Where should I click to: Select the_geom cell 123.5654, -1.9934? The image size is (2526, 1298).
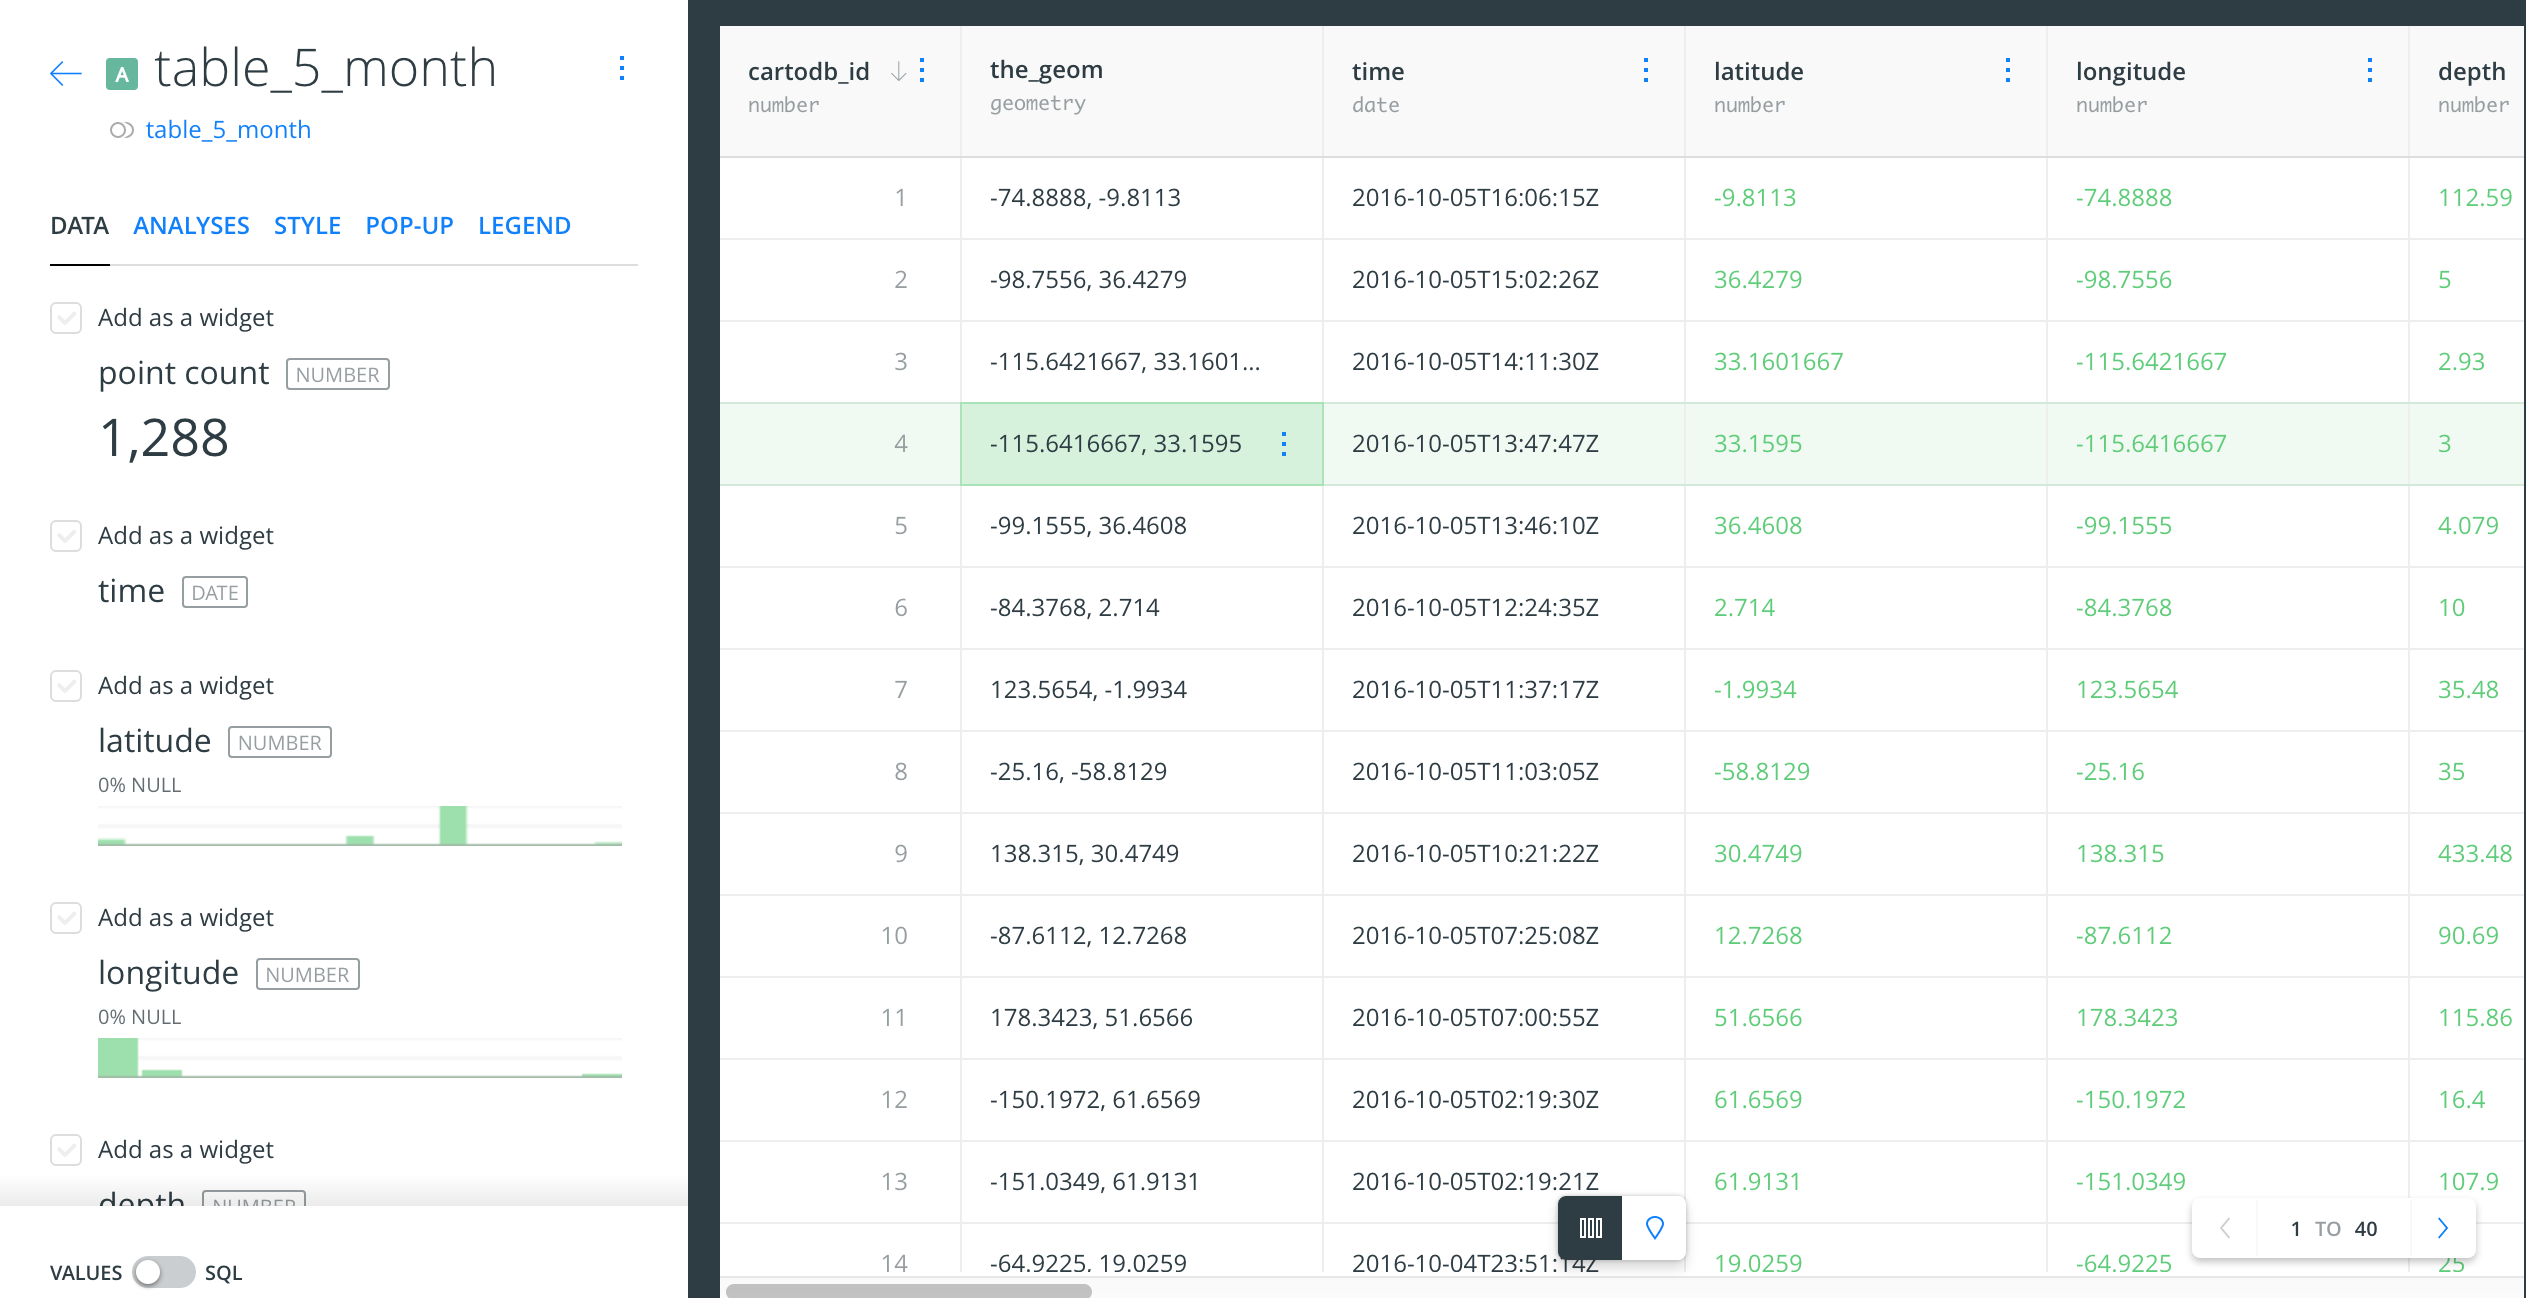[x=1141, y=690]
